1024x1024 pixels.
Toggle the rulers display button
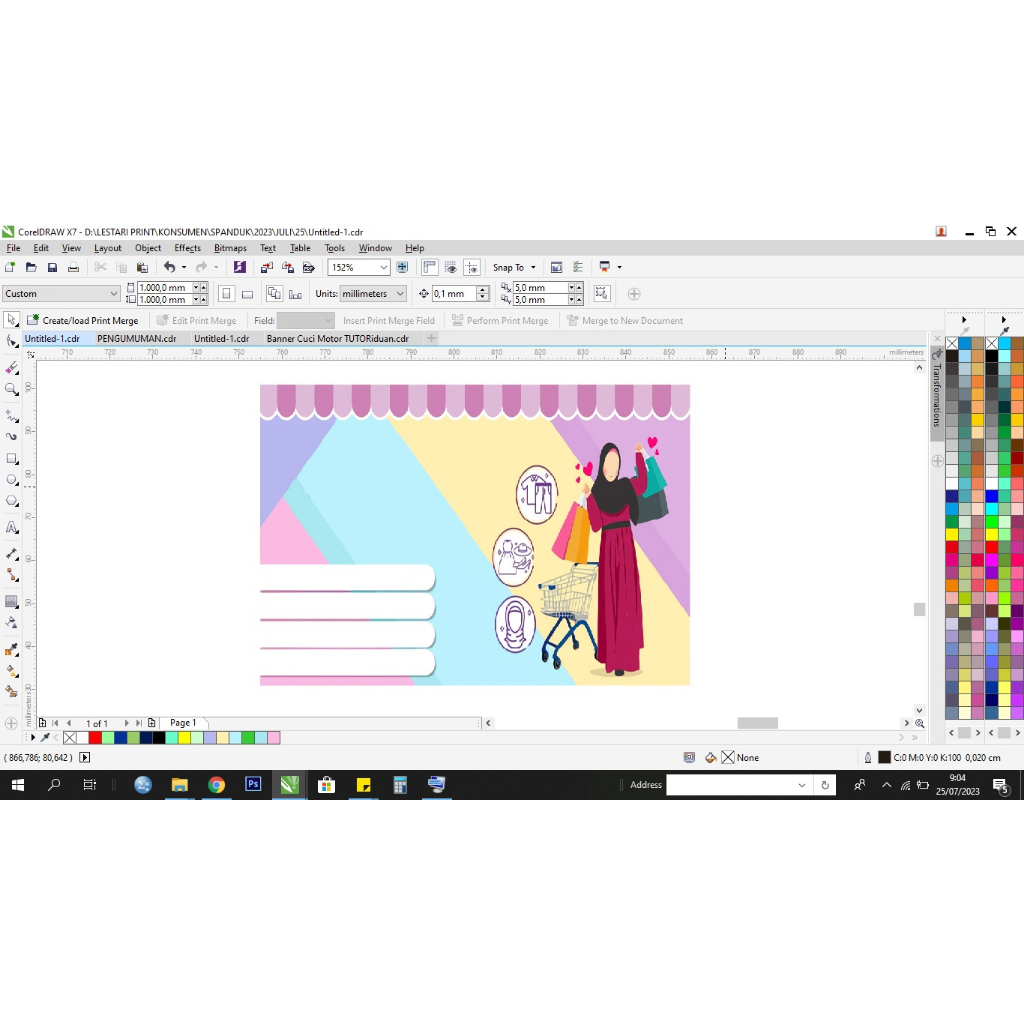430,267
